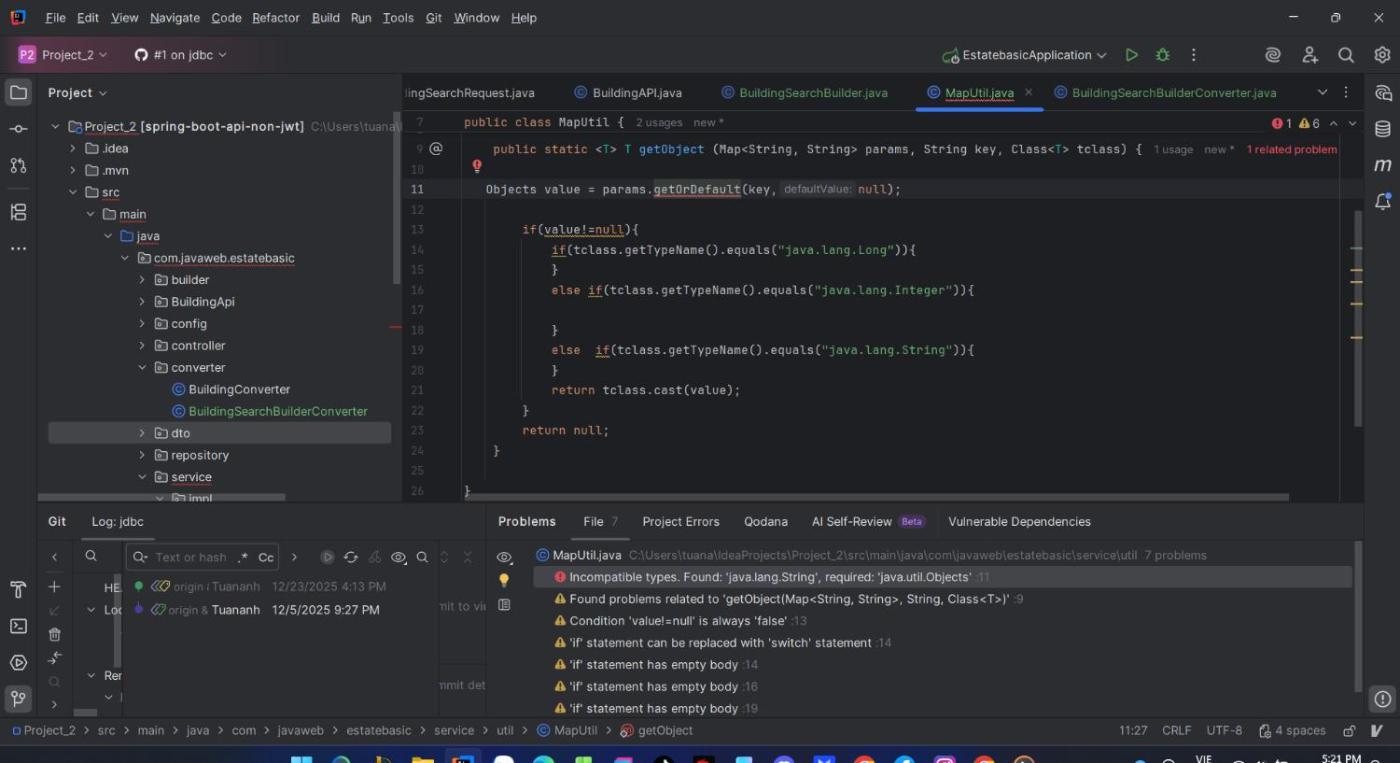Click the Text or hash search field
This screenshot has height=763, width=1400.
click(x=190, y=557)
